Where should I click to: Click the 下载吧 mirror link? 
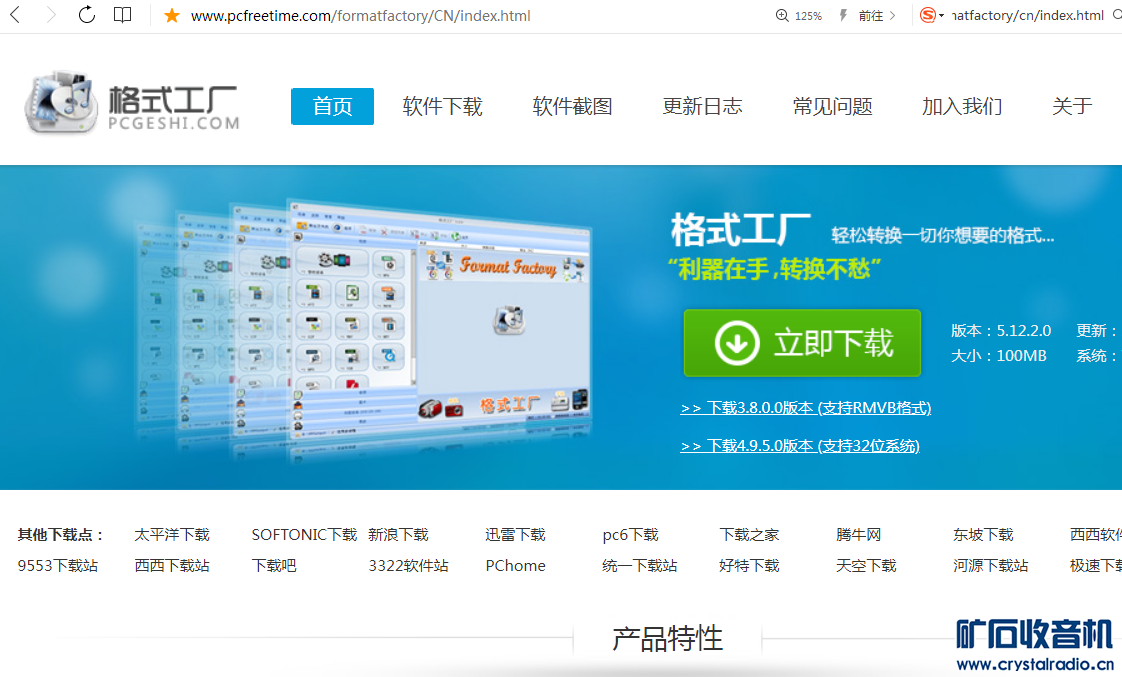pos(274,565)
